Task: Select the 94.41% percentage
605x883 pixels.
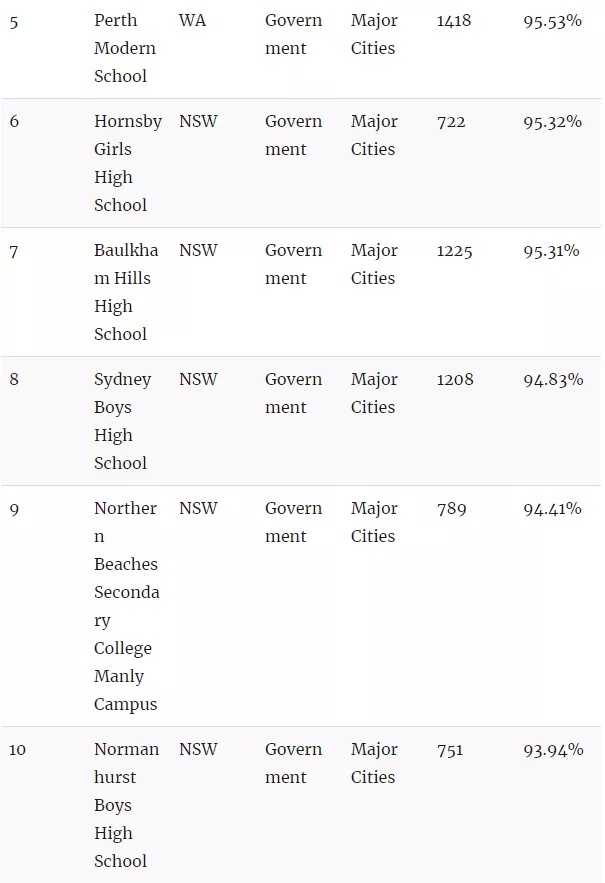Action: [x=552, y=509]
